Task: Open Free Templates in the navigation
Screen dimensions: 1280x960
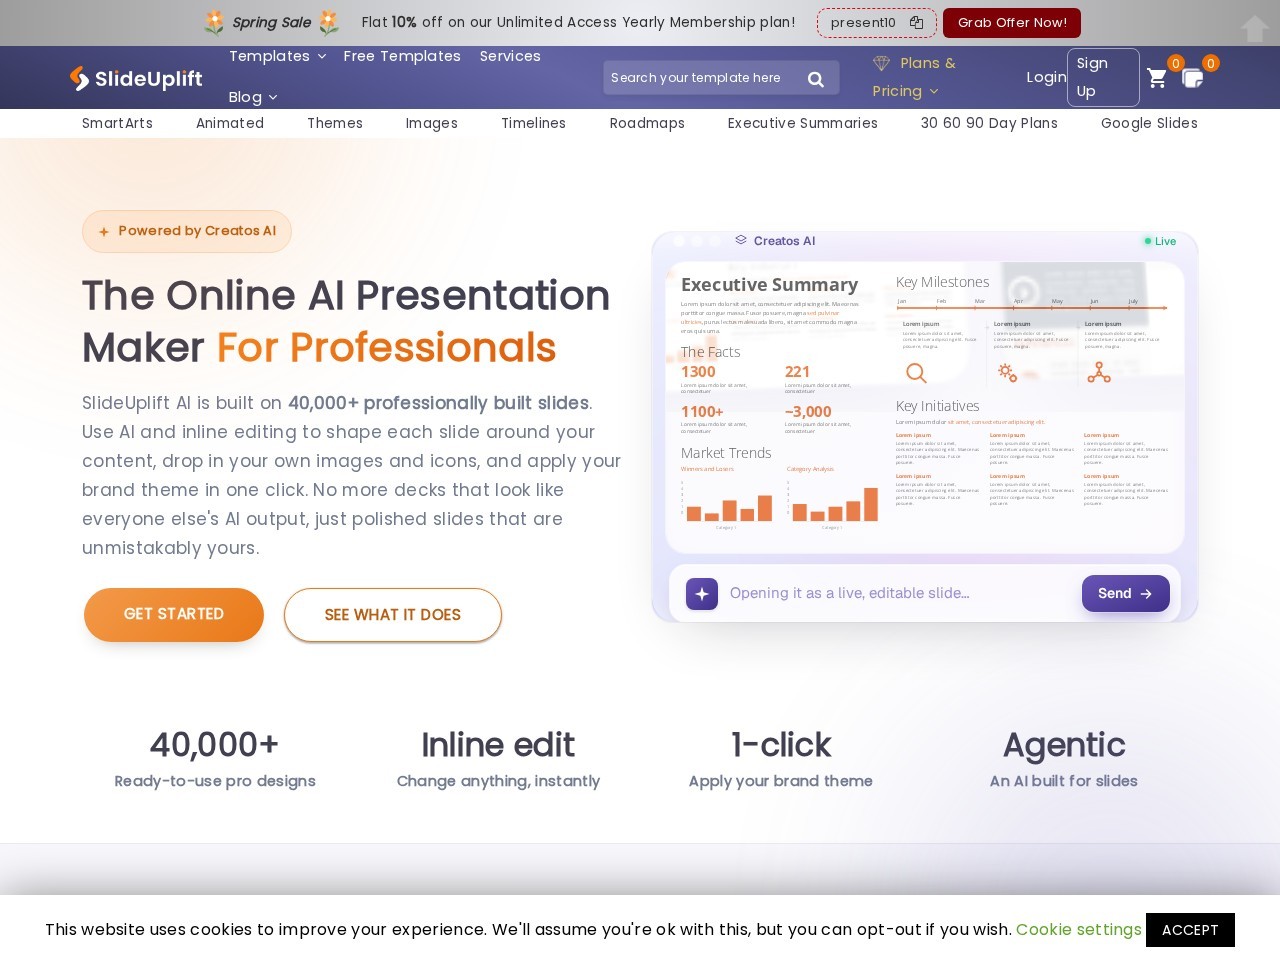Action: (402, 56)
